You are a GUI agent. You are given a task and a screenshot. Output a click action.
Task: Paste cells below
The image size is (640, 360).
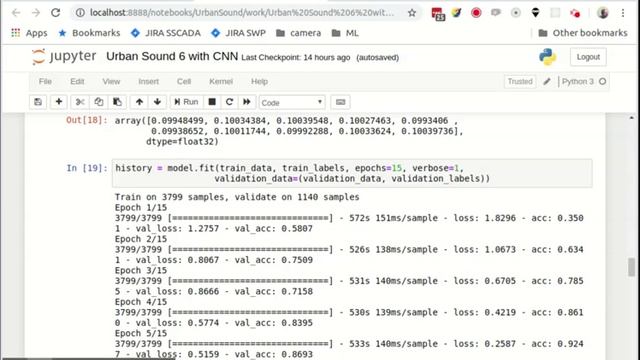[117, 102]
